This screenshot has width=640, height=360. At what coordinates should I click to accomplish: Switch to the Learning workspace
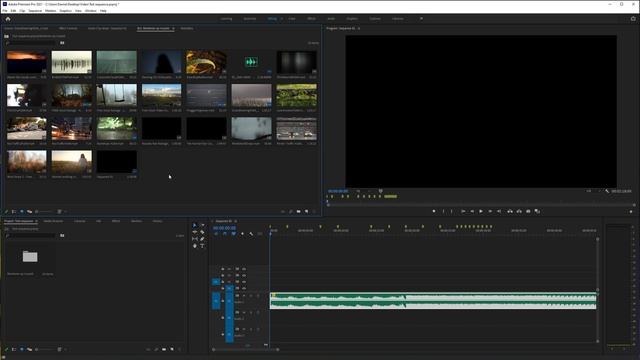pos(226,19)
